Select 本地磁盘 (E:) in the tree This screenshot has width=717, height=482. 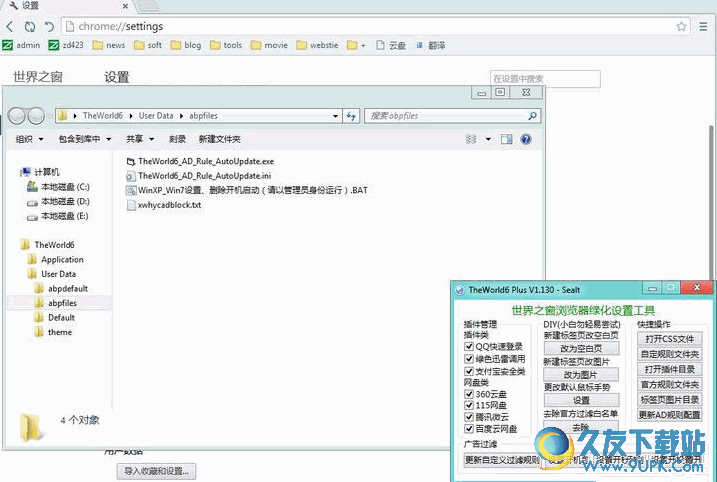point(58,216)
